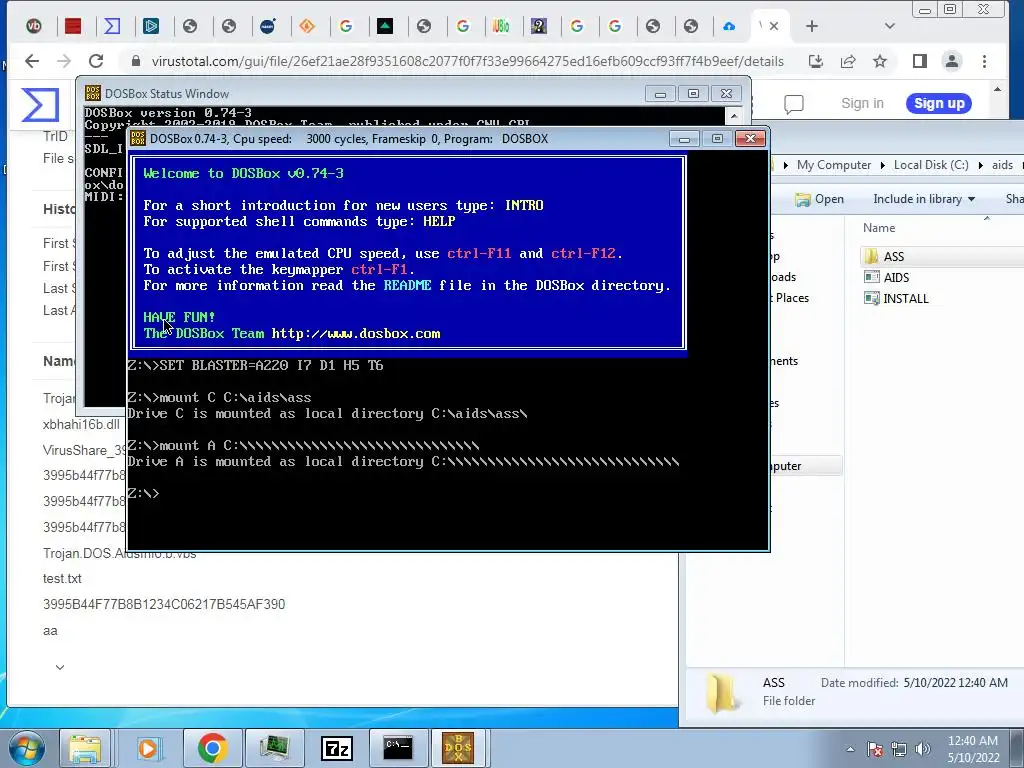Viewport: 1024px width, 768px height.
Task: Select the test.txt name entry
Action: (63, 579)
